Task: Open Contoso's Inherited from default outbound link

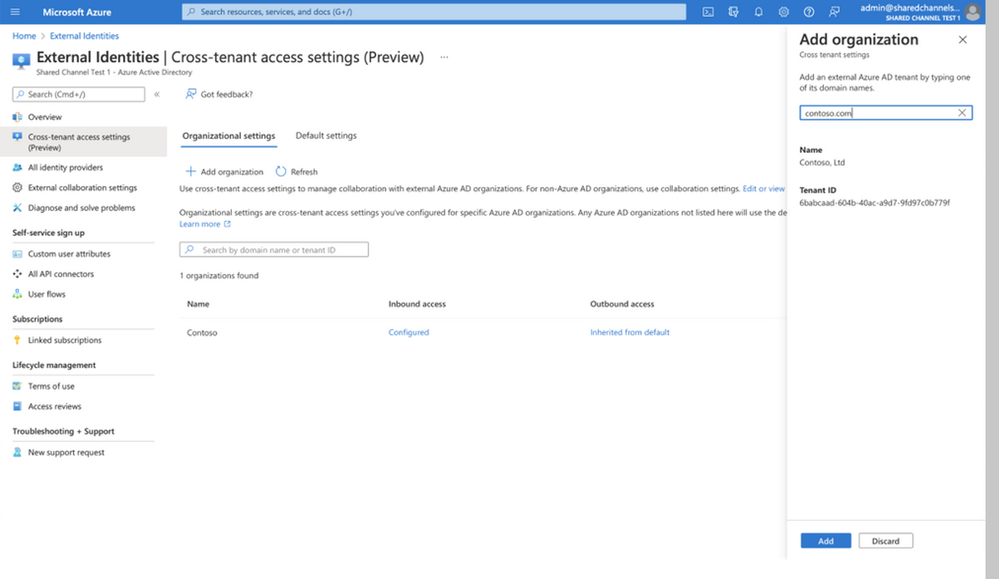Action: click(x=629, y=332)
